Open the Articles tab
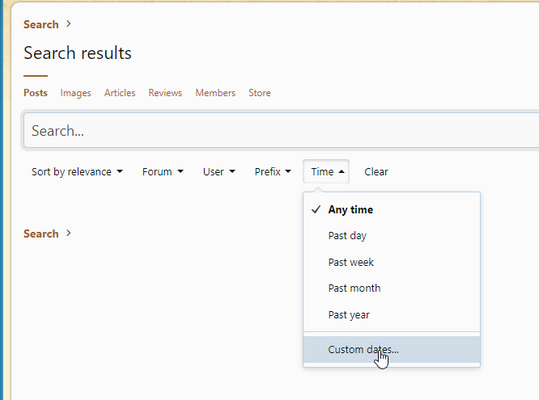The height and width of the screenshot is (400, 539). (x=120, y=93)
